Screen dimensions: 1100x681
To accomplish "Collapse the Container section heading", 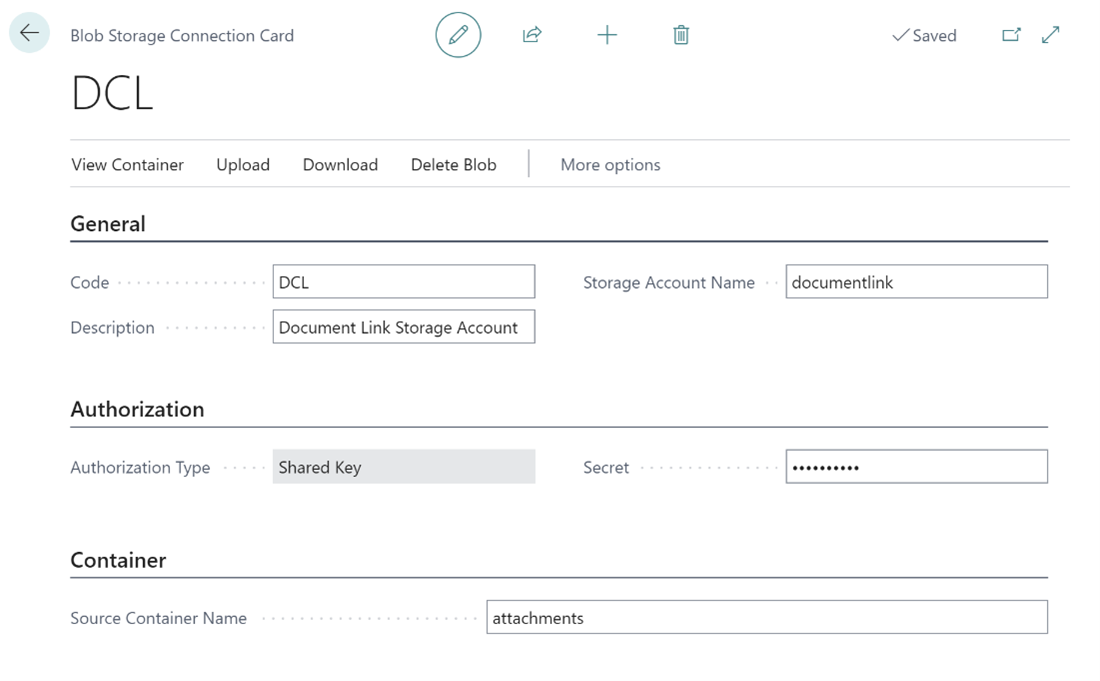I will click(x=118, y=560).
